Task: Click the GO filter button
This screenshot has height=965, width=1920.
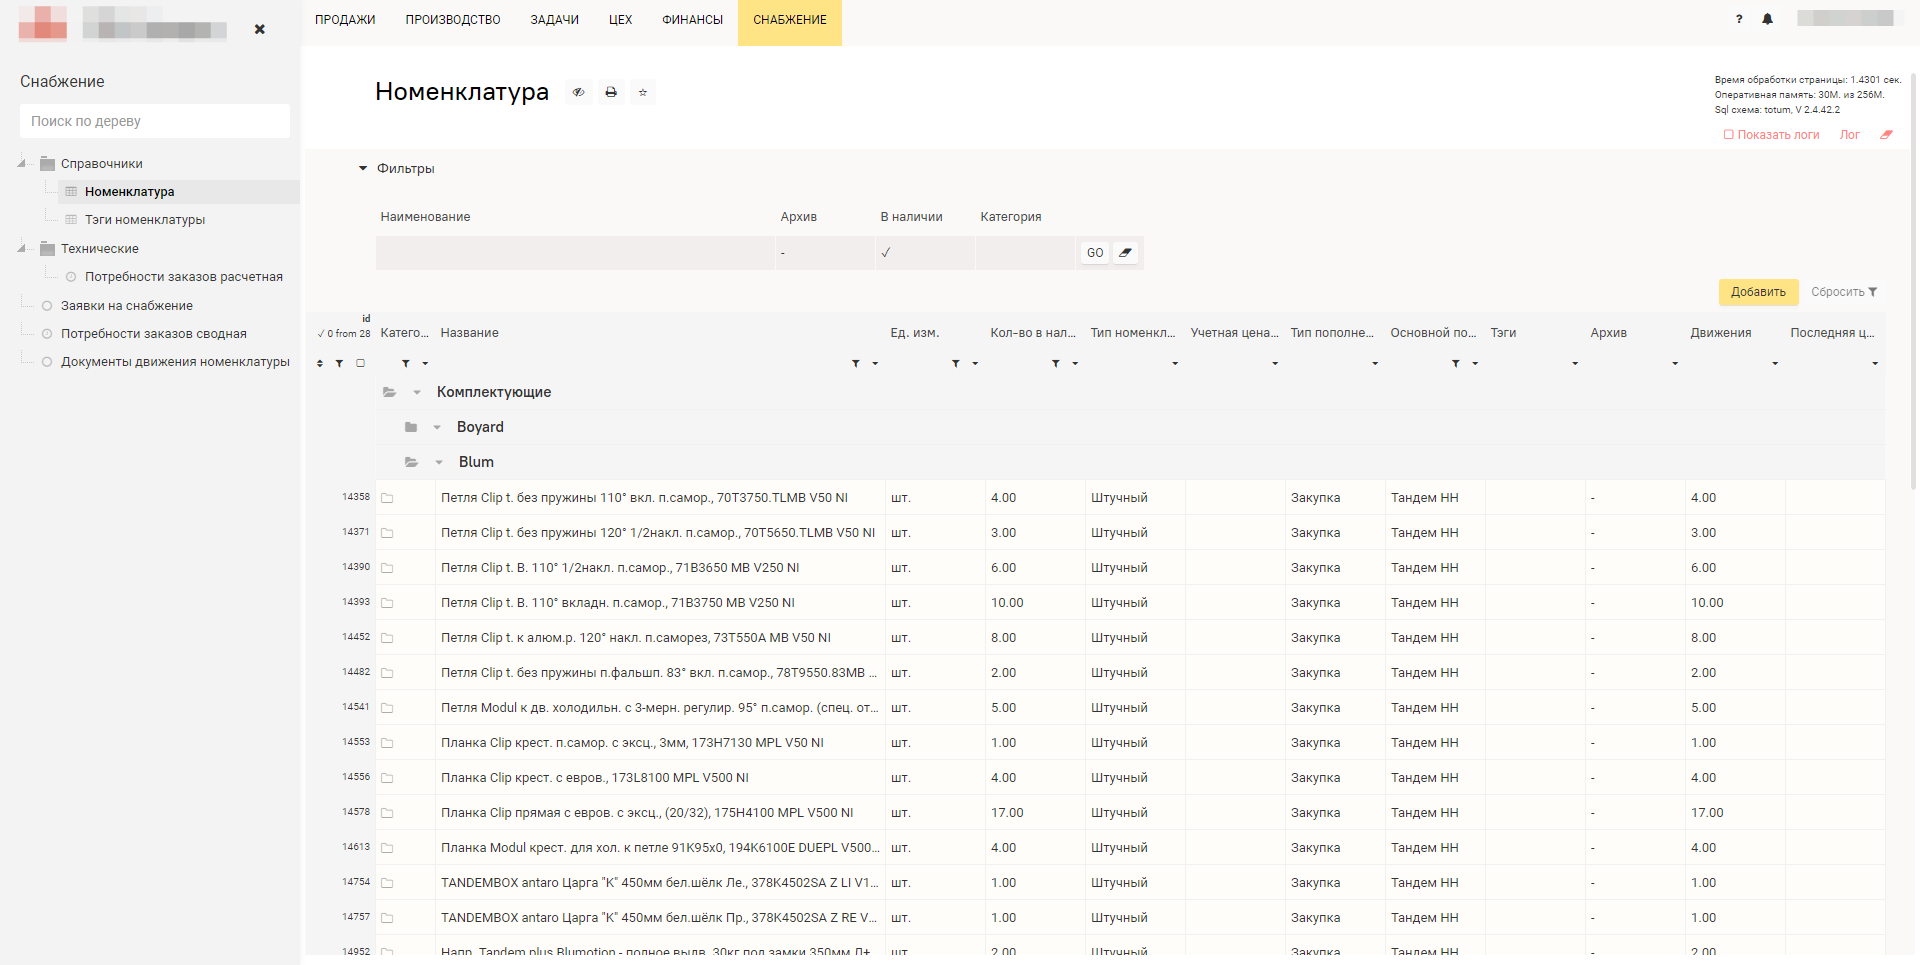Action: pyautogui.click(x=1095, y=253)
